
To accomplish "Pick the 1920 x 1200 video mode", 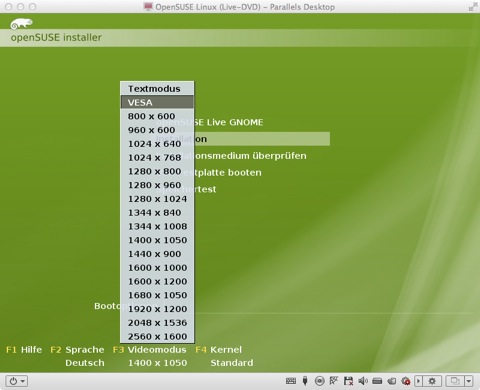I will point(157,309).
